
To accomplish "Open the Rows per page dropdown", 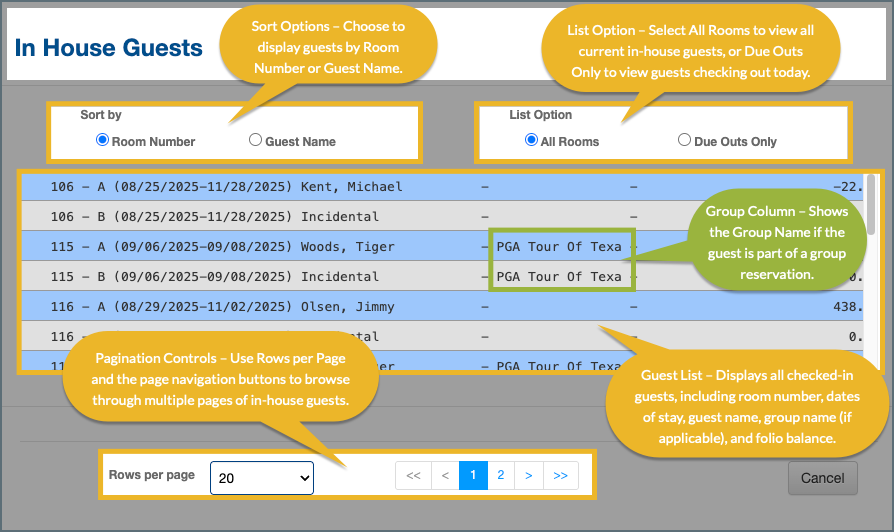I will 262,478.
